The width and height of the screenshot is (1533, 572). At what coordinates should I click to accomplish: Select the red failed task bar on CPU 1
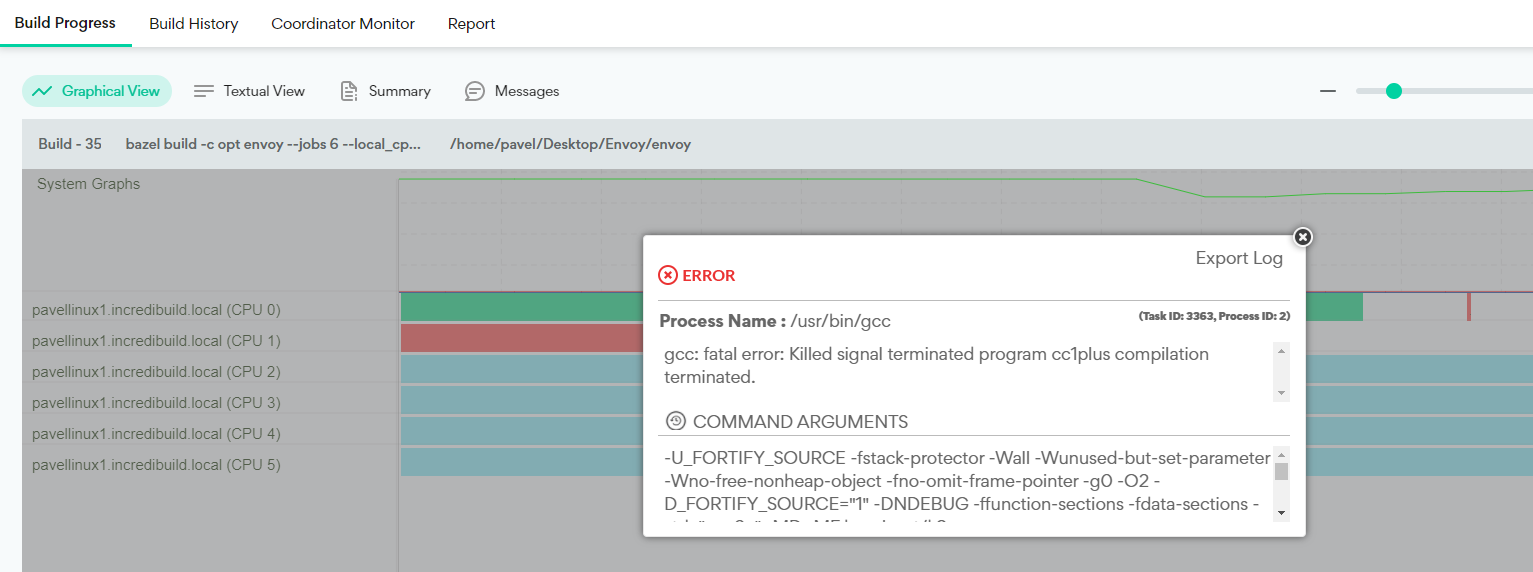(x=520, y=339)
